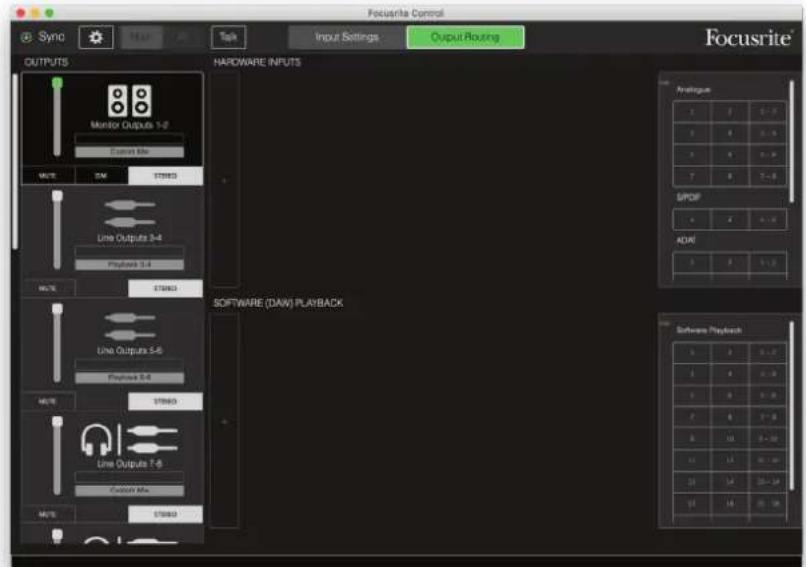Click the Software Playback panel scrollbar
806x567 pixels.
pos(792,405)
